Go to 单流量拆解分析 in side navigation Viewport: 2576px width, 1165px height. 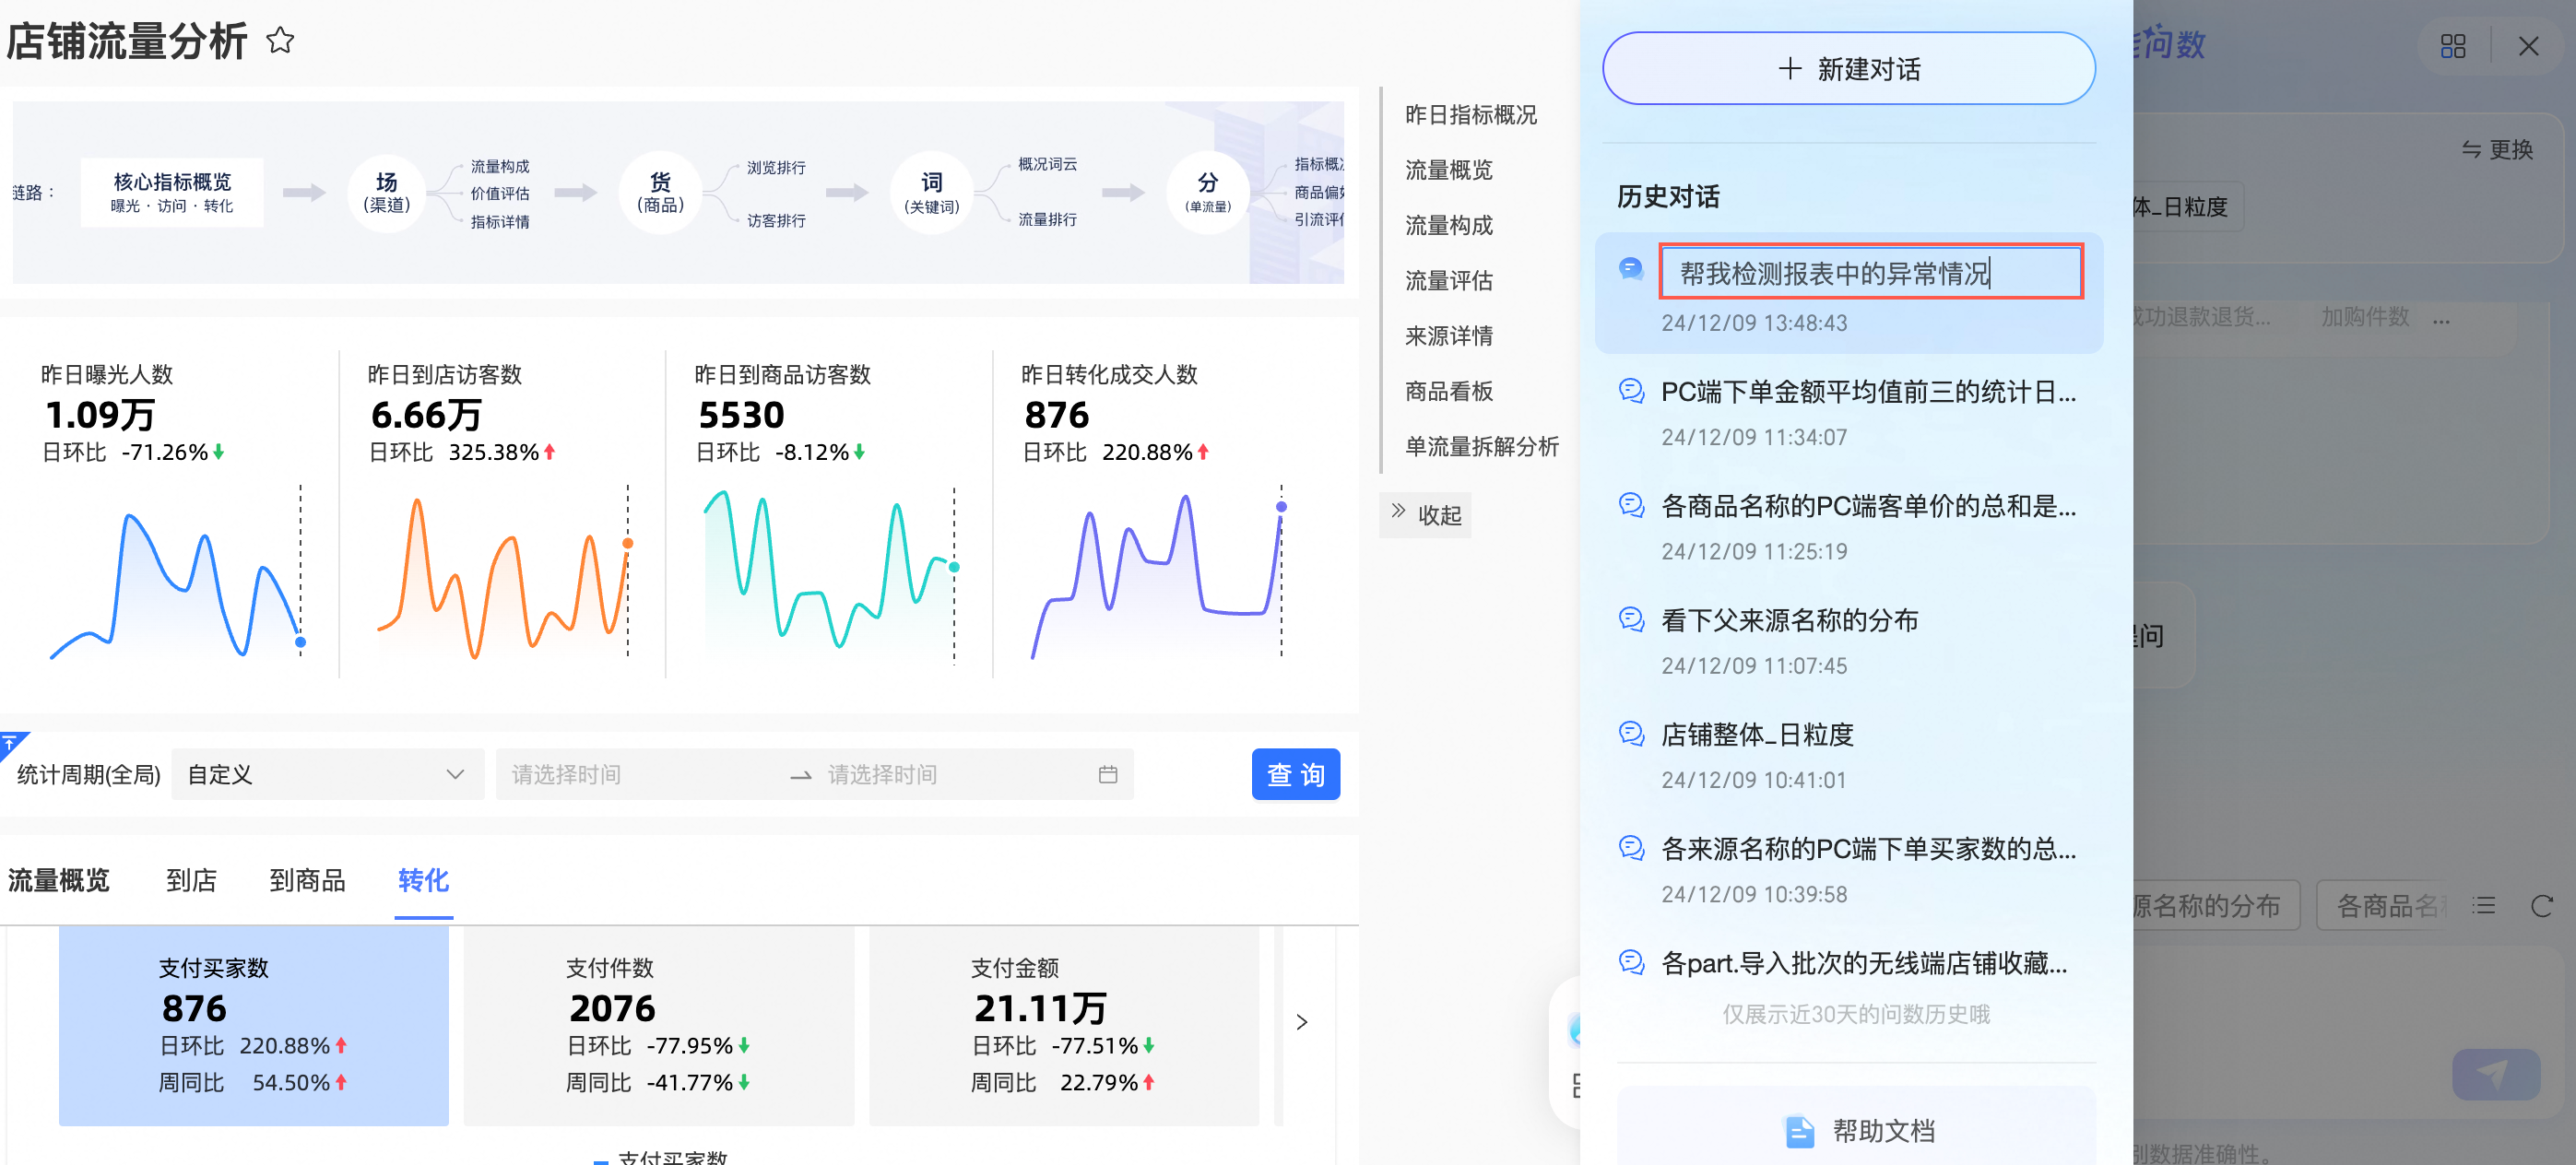click(1481, 446)
